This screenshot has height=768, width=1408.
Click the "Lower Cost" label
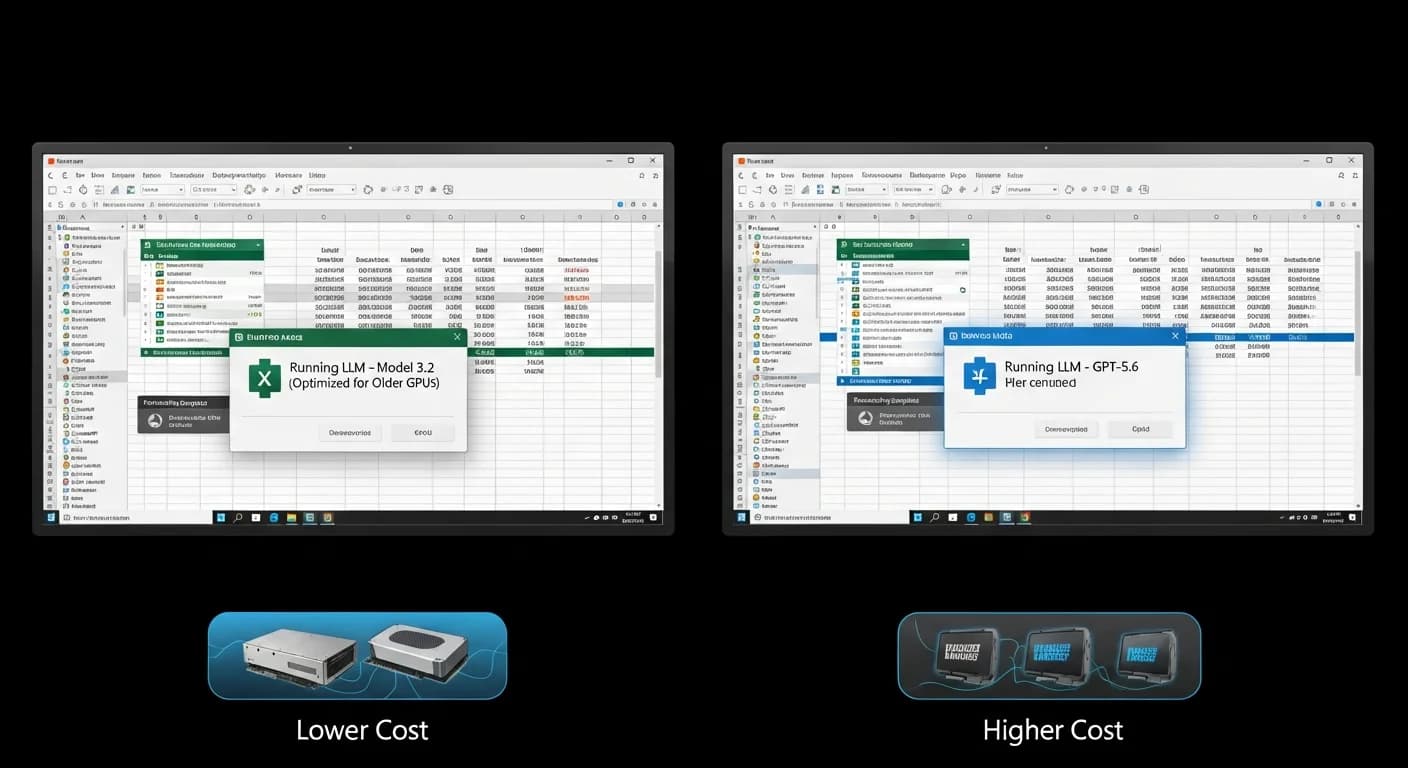(x=362, y=731)
